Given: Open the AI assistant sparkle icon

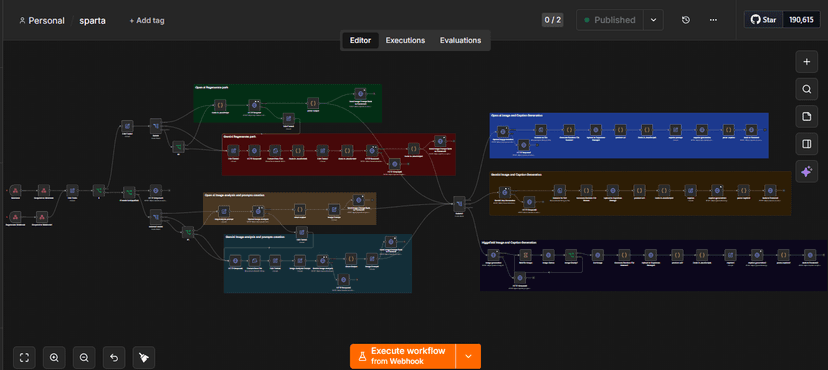Looking at the screenshot, I should [x=806, y=172].
